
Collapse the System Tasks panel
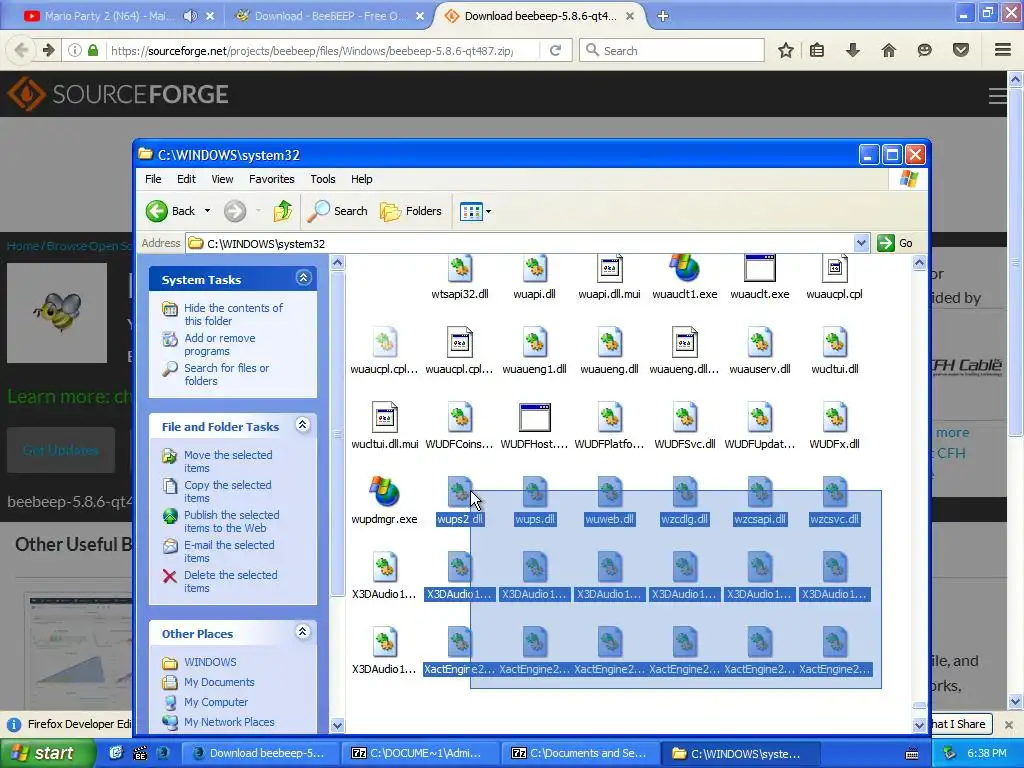point(303,278)
